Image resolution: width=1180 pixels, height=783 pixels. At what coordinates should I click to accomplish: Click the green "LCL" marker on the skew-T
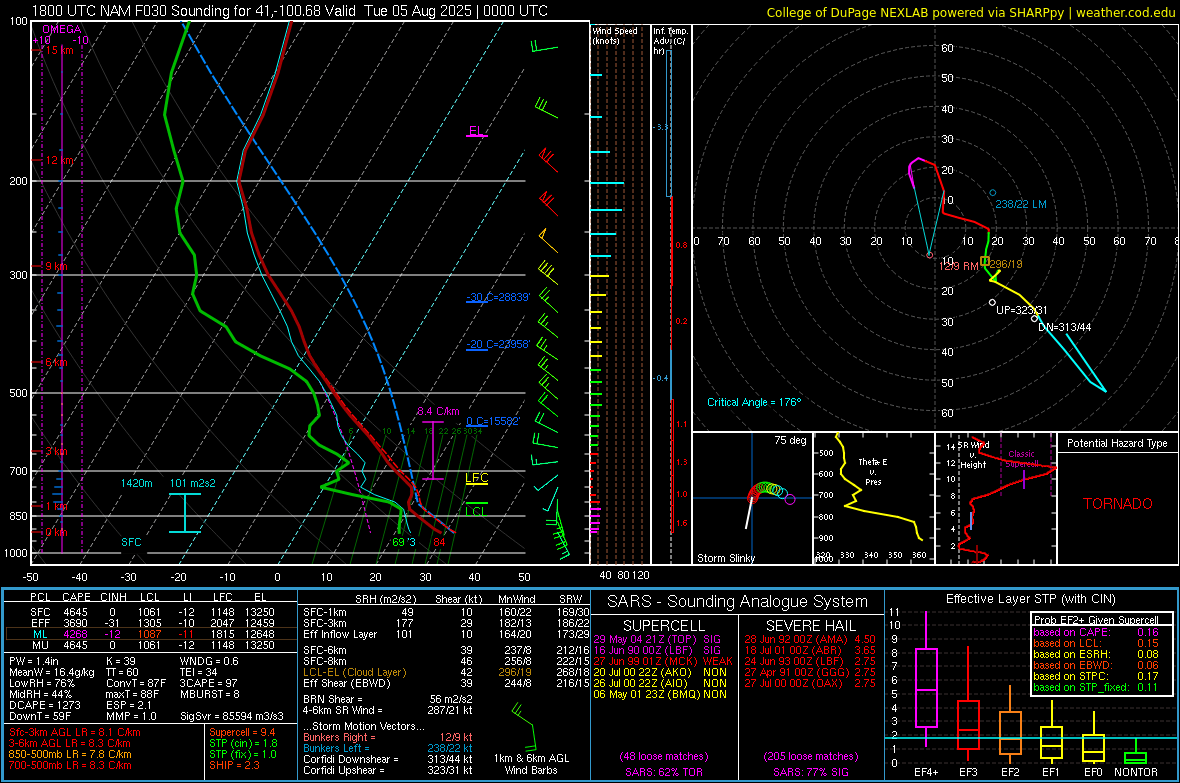click(x=476, y=511)
